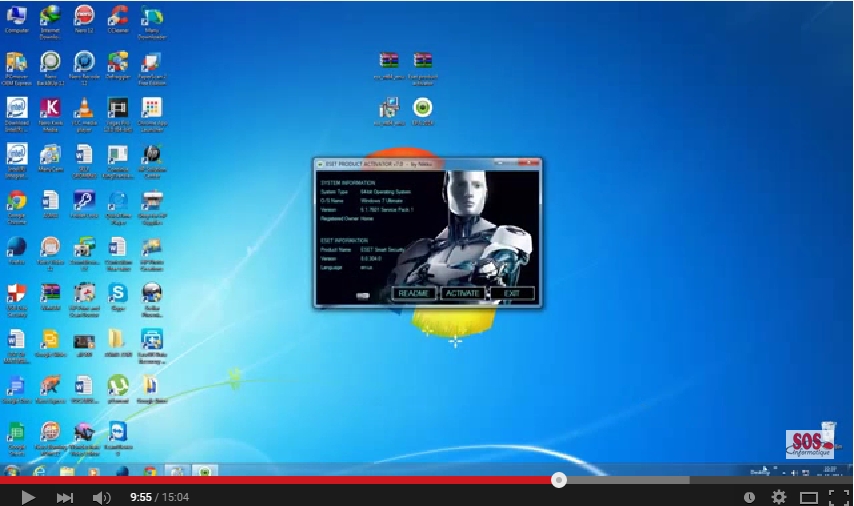Click the EXIT button in ESET activator

pyautogui.click(x=511, y=293)
